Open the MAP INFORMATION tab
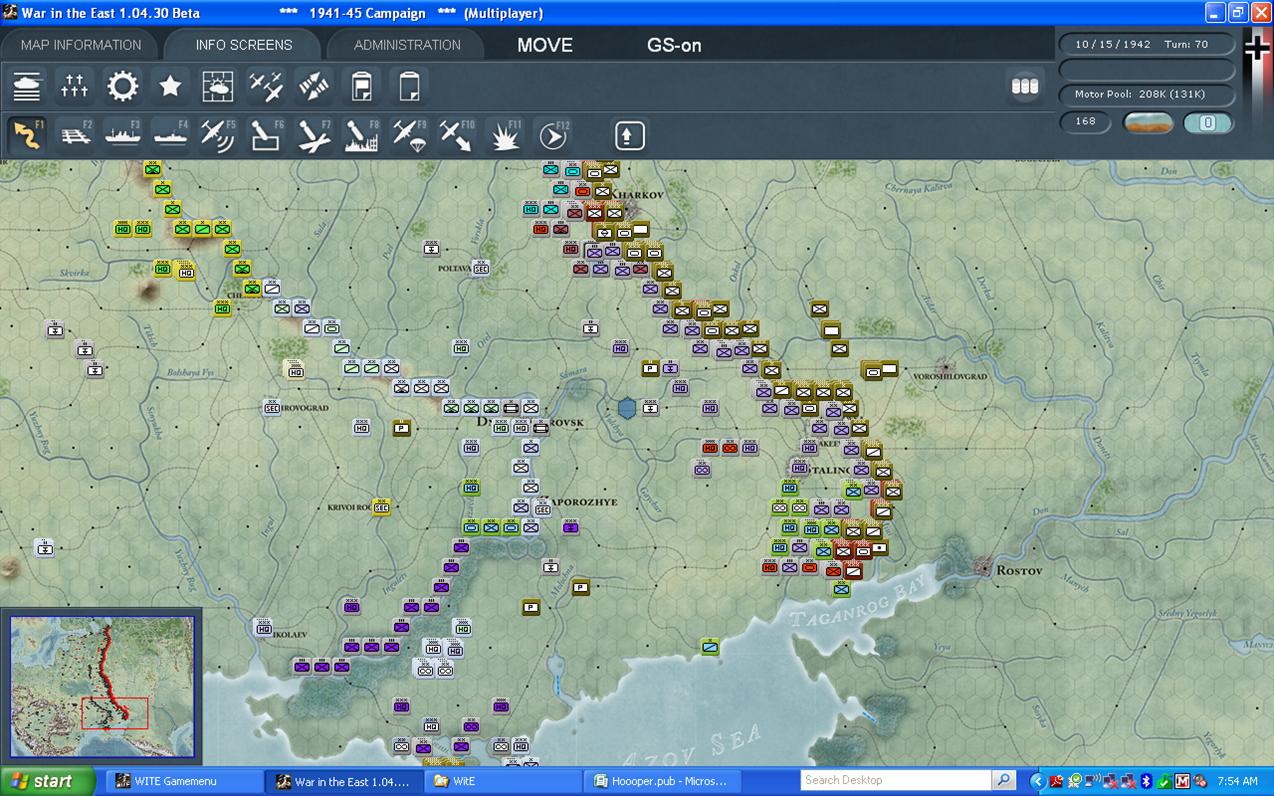 tap(81, 45)
